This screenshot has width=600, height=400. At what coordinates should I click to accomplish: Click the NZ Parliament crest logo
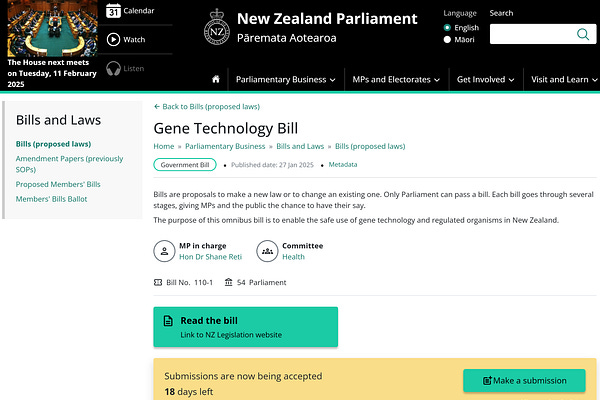[217, 27]
